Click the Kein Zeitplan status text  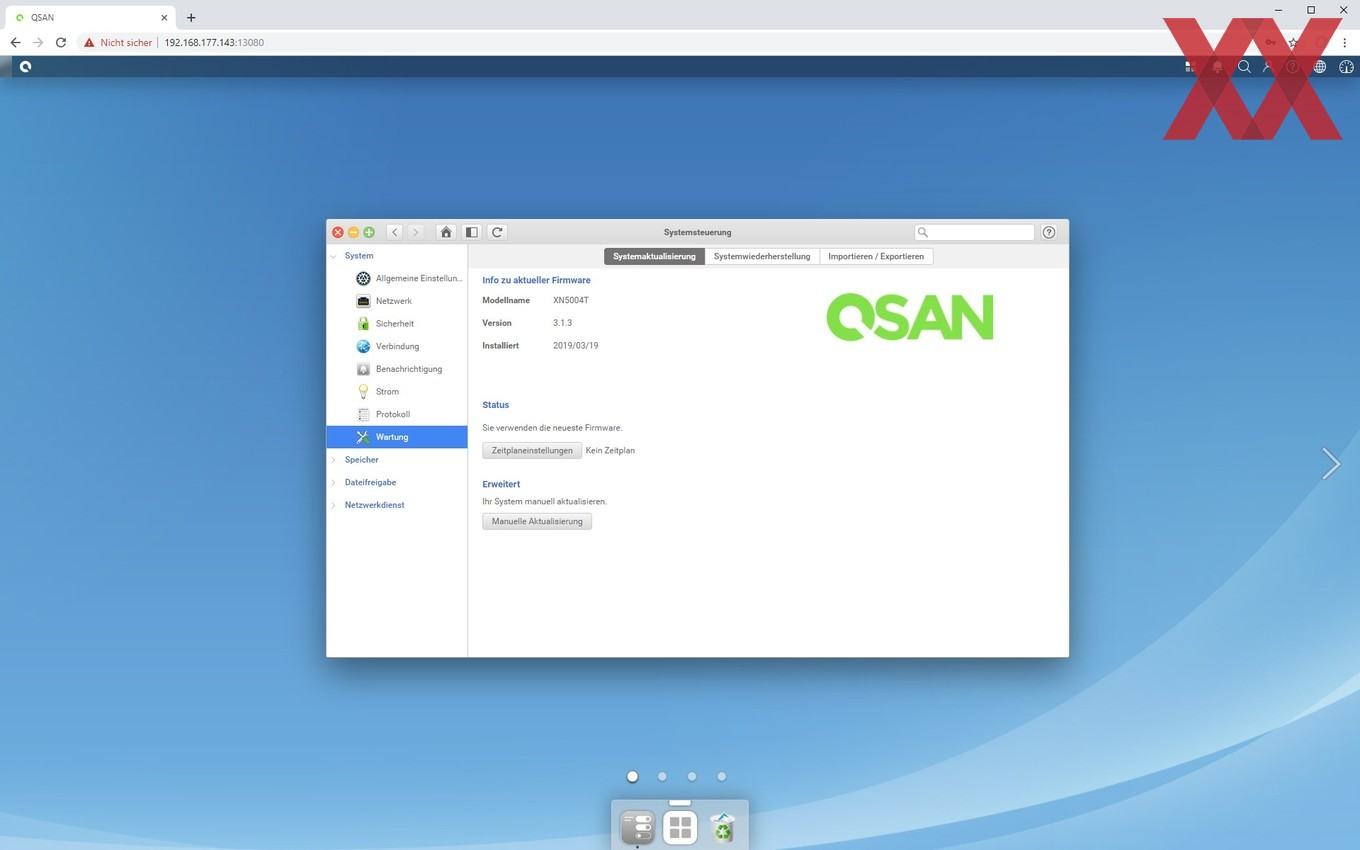(610, 451)
